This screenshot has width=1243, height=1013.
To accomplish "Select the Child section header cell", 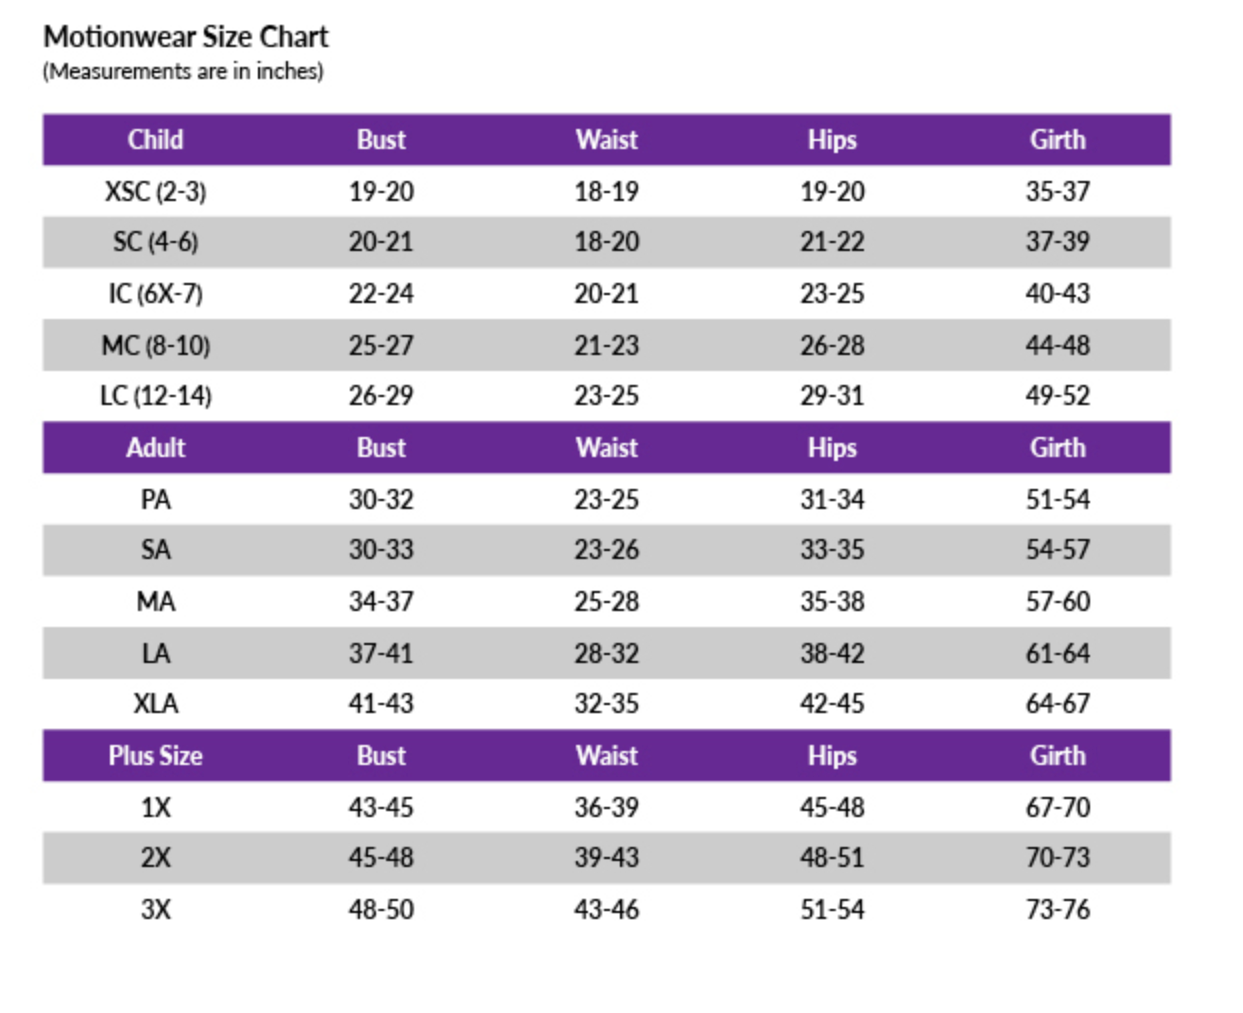I will pos(155,140).
